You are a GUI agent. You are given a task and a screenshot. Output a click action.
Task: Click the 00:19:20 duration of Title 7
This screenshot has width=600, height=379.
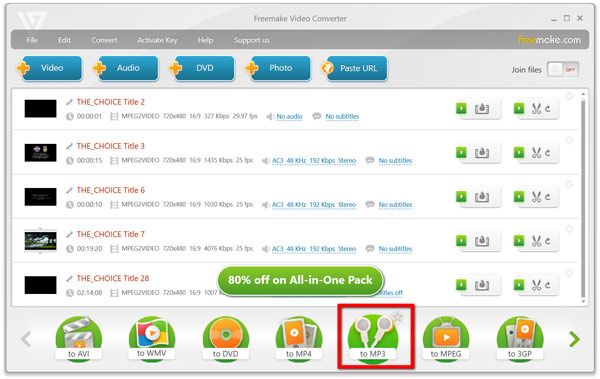90,249
